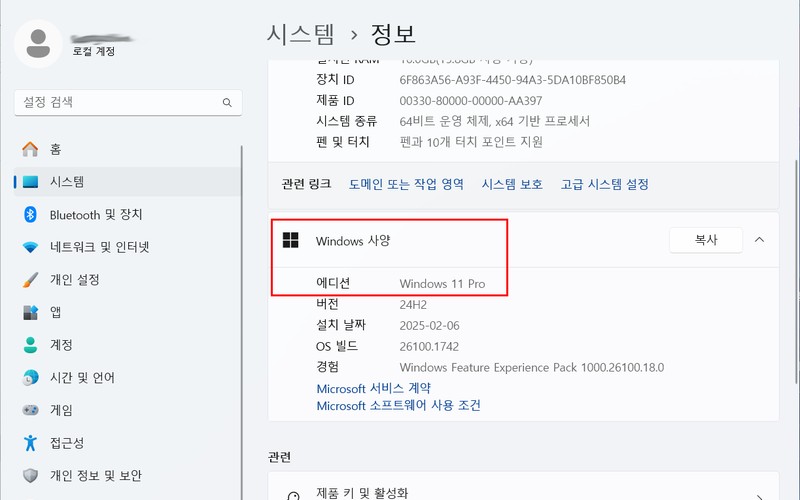Viewport: 800px width, 500px height.
Task: Open 도메인 또는 작업 영역 link
Action: coord(406,184)
